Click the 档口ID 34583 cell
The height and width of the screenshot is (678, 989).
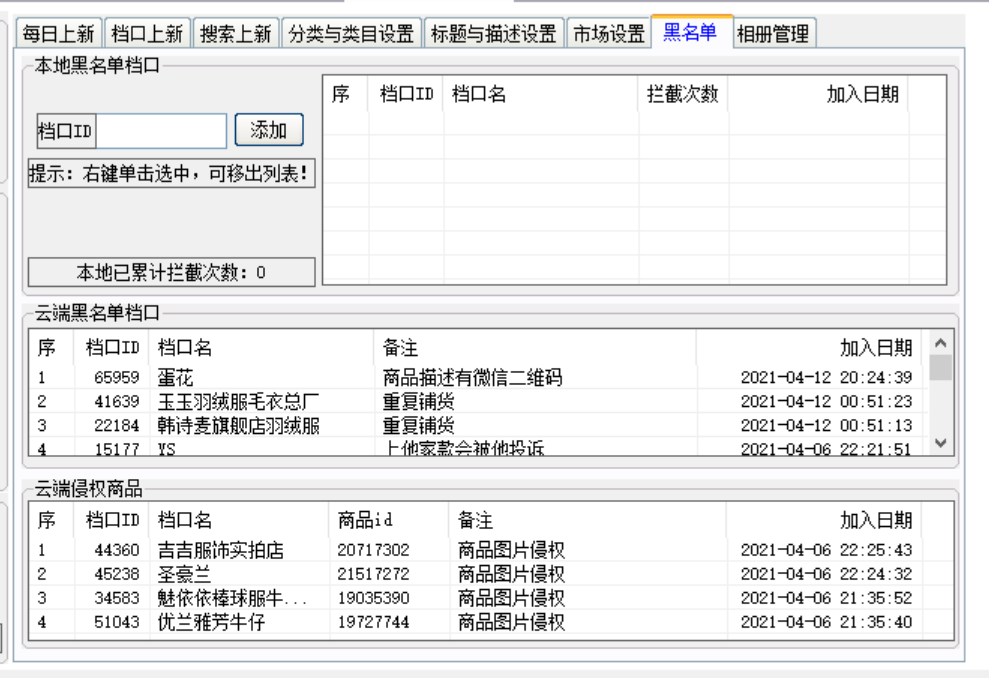click(117, 598)
